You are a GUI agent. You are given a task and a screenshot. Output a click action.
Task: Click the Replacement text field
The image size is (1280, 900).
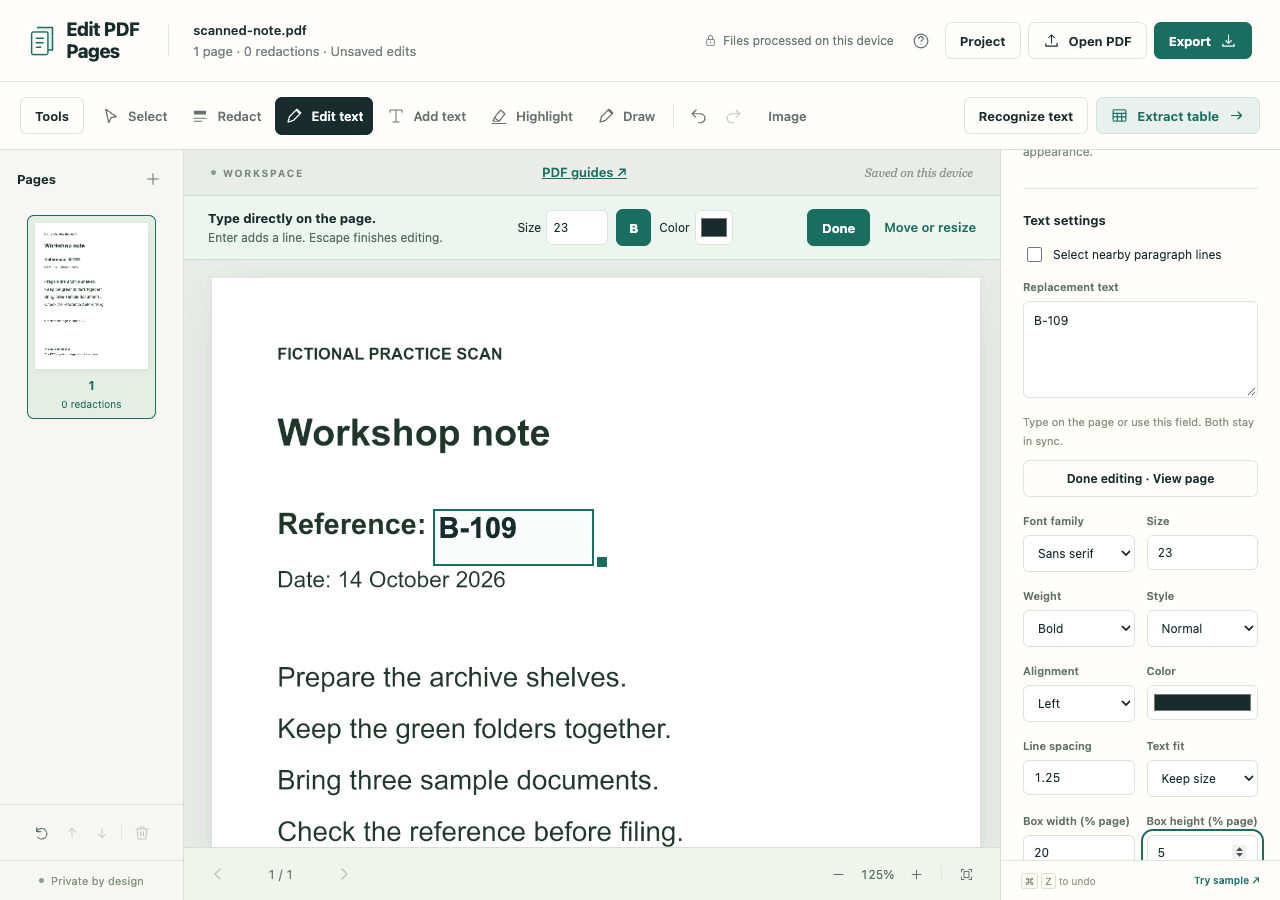point(1140,349)
